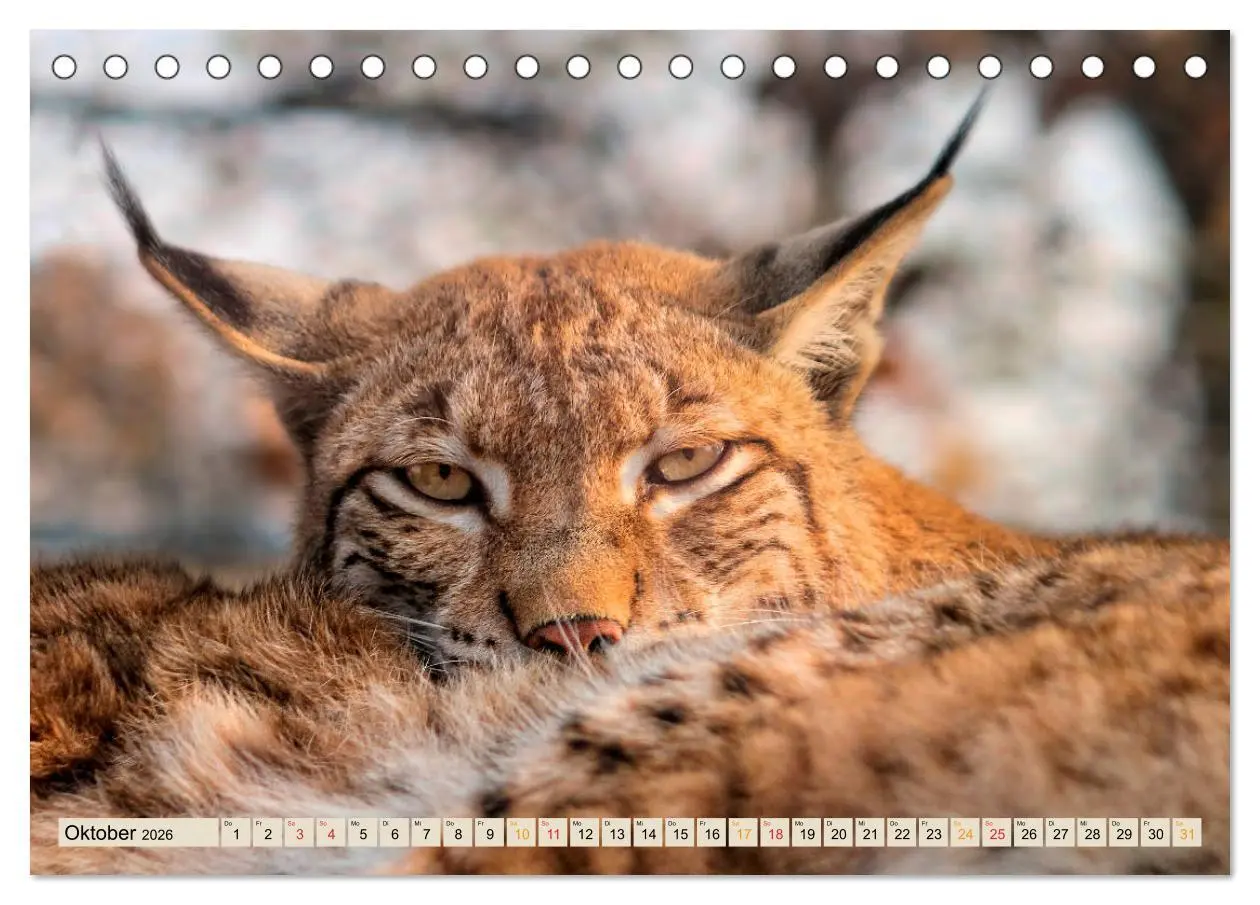
Task: Select Saturday 3 in the date strip
Action: point(299,832)
